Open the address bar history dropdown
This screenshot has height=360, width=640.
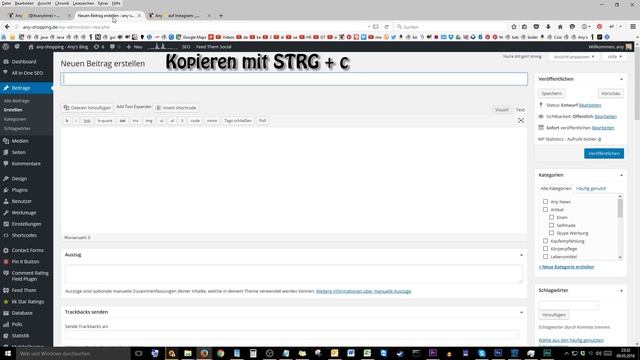pyautogui.click(x=369, y=27)
